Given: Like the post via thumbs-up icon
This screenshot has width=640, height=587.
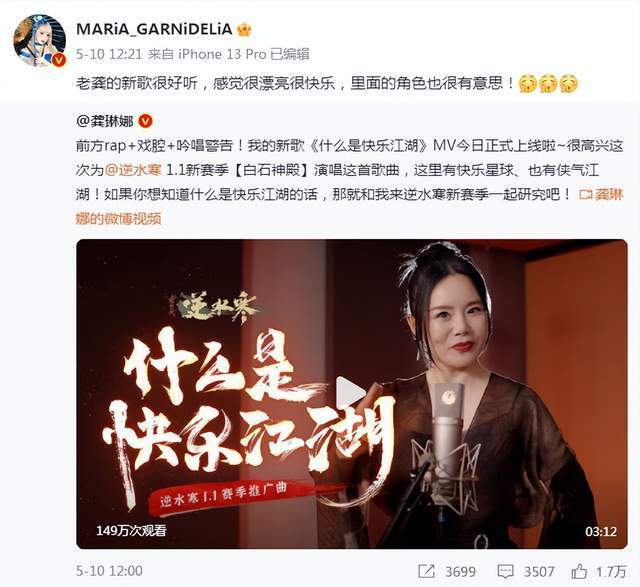Looking at the screenshot, I should coord(579,571).
